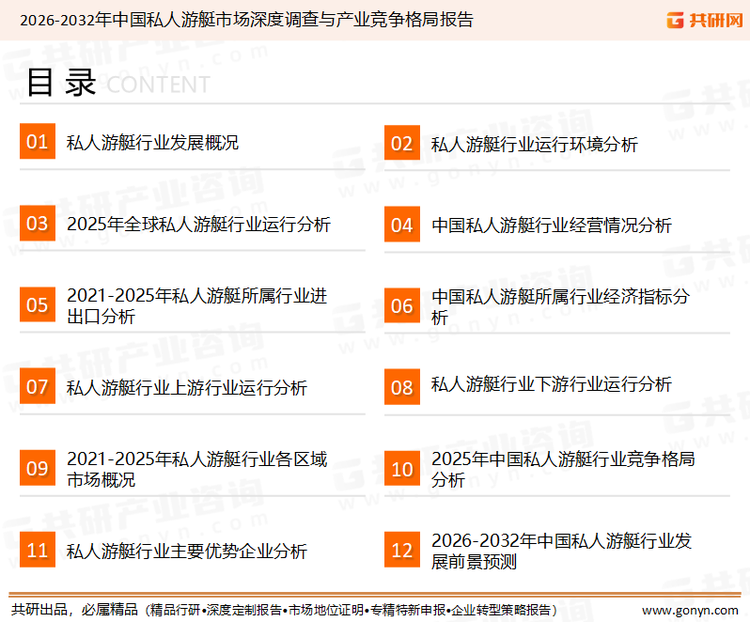Go to 私人游艇行业下游行业运行分析
Viewport: 750px width, 622px height.
point(551,385)
